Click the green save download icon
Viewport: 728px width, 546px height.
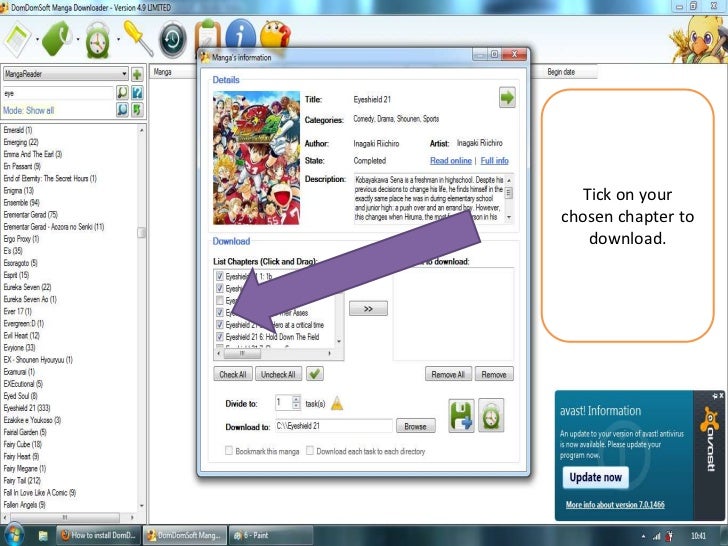pyautogui.click(x=461, y=416)
